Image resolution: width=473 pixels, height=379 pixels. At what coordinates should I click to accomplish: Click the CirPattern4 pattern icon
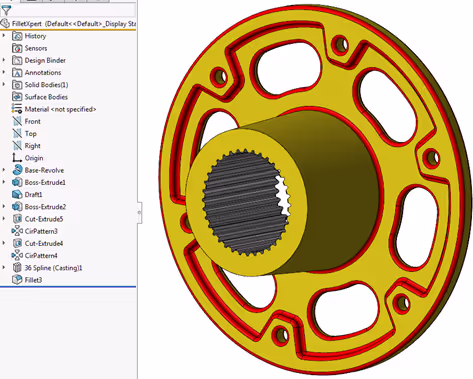[17, 256]
